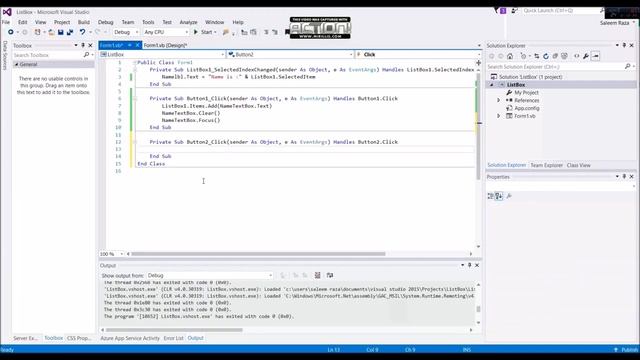Open the ListBox project scope dropdown
The width and height of the screenshot is (640, 360).
coord(162,54)
